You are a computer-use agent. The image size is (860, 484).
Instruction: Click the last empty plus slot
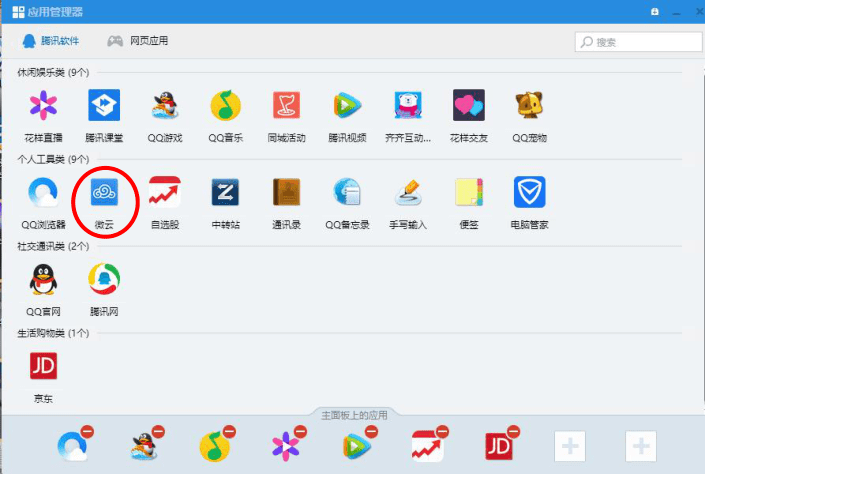(641, 446)
